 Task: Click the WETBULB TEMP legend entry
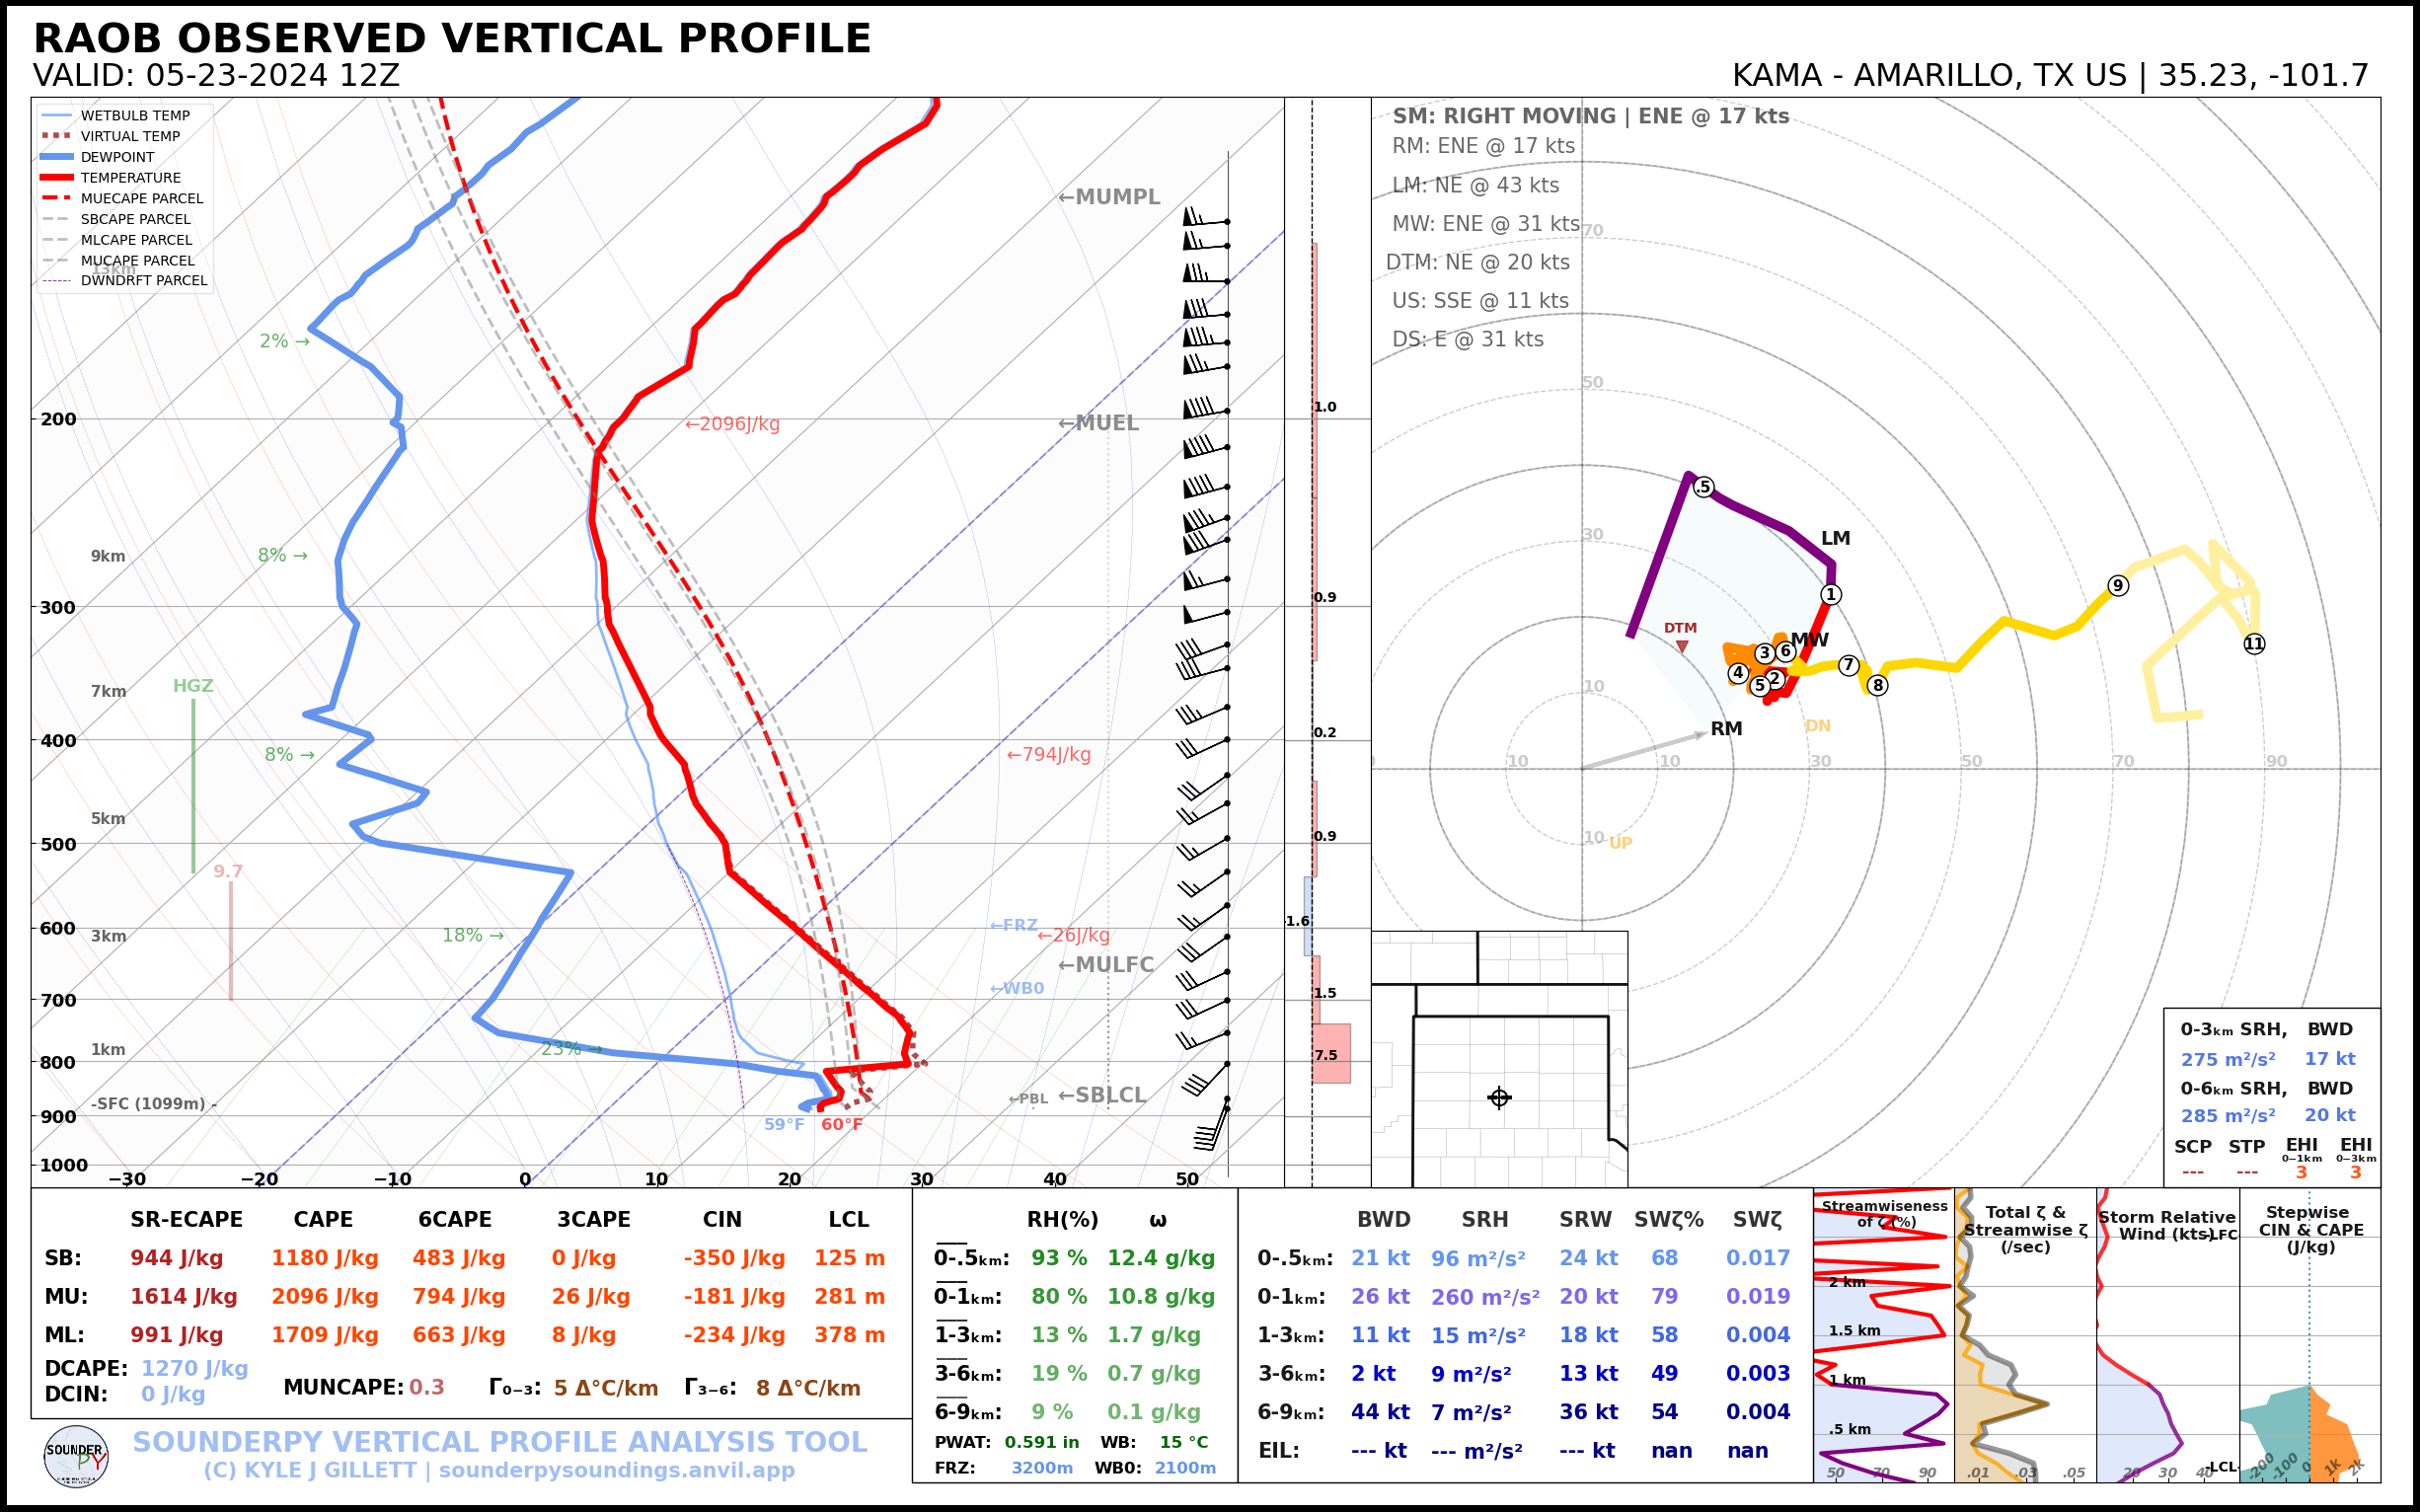click(x=135, y=116)
